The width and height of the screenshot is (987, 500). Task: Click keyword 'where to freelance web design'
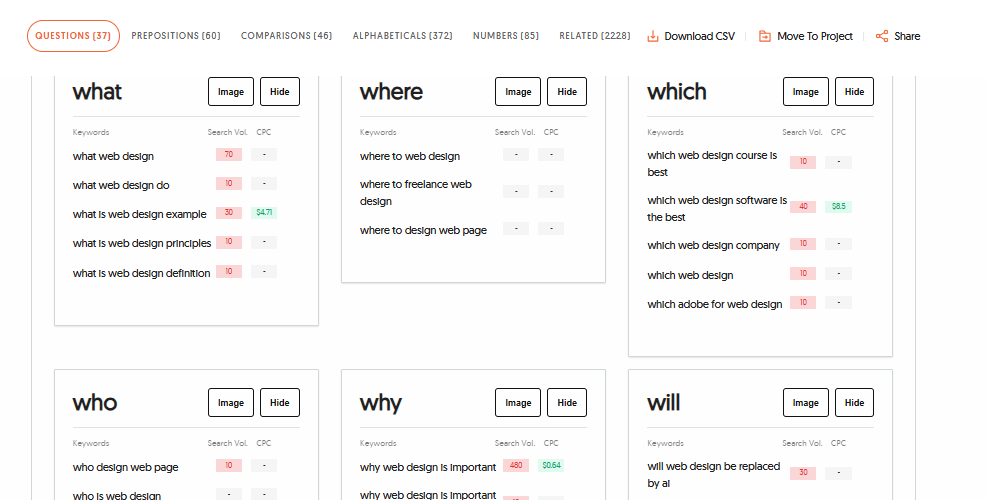pos(415,192)
